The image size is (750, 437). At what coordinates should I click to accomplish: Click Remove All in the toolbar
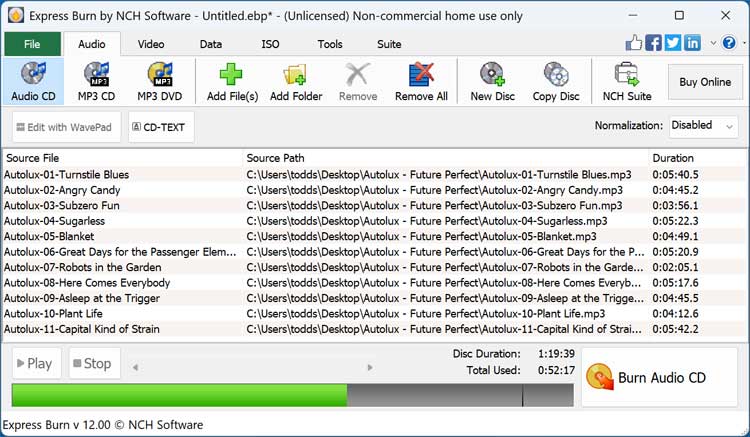click(421, 81)
